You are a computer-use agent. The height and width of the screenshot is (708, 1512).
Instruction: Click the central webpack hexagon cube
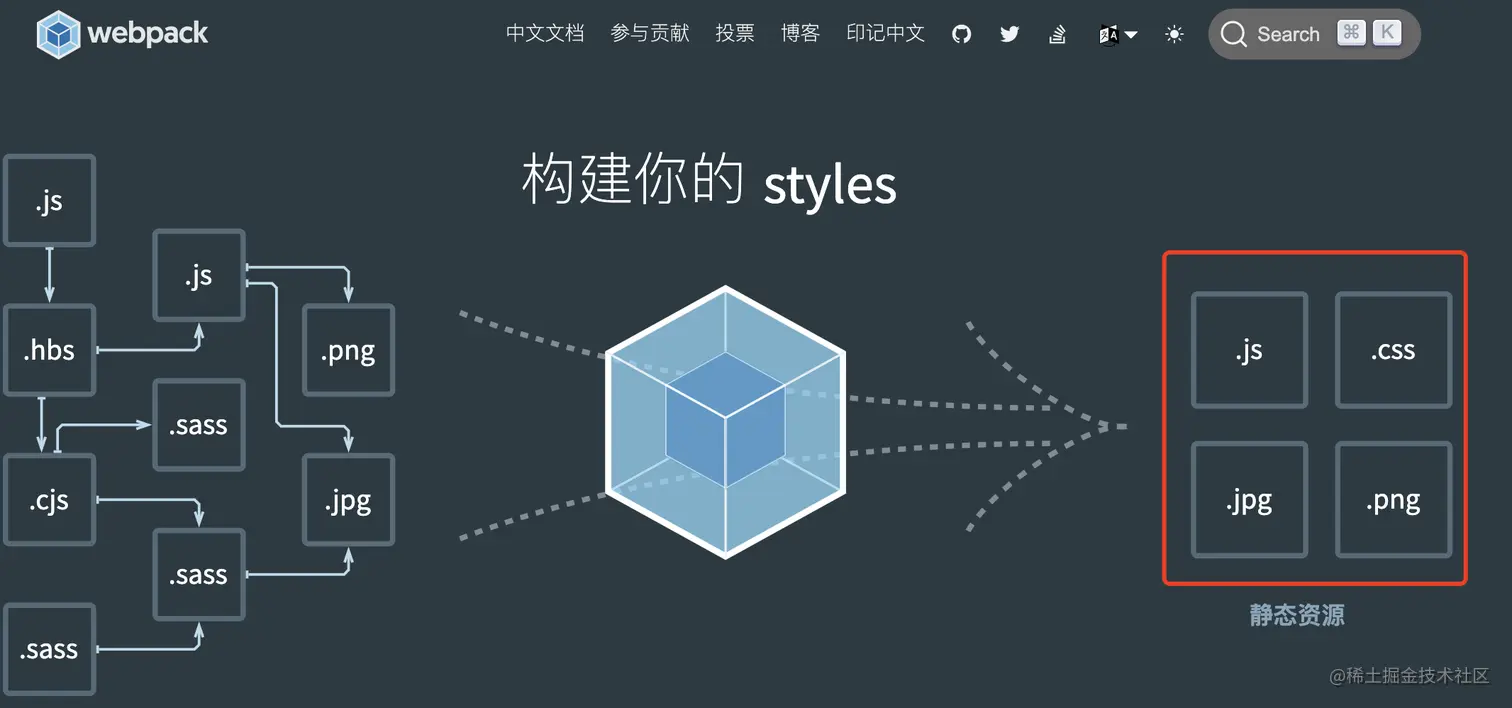726,422
